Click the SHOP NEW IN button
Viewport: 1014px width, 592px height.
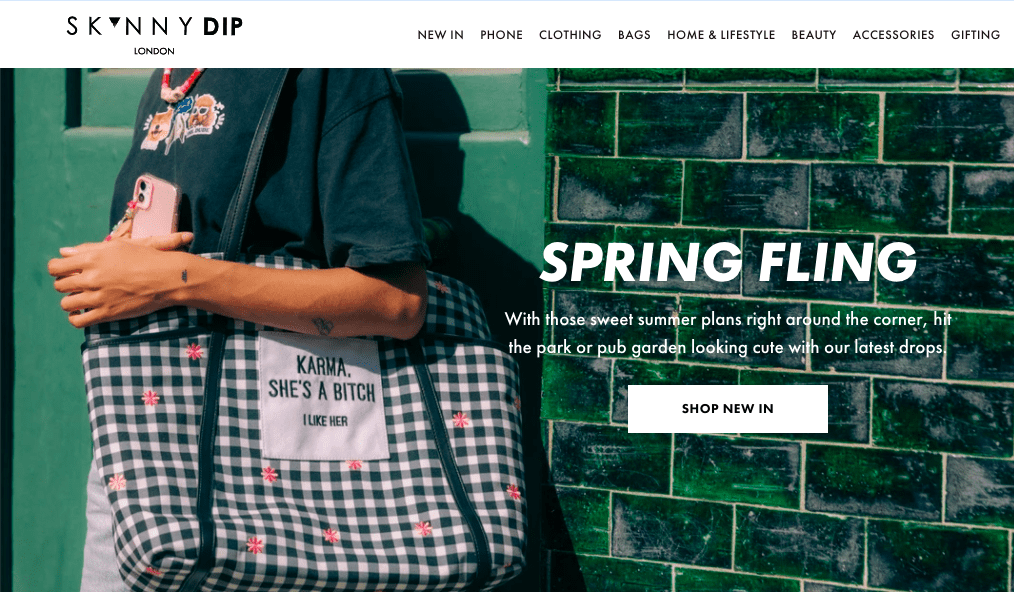pos(728,409)
